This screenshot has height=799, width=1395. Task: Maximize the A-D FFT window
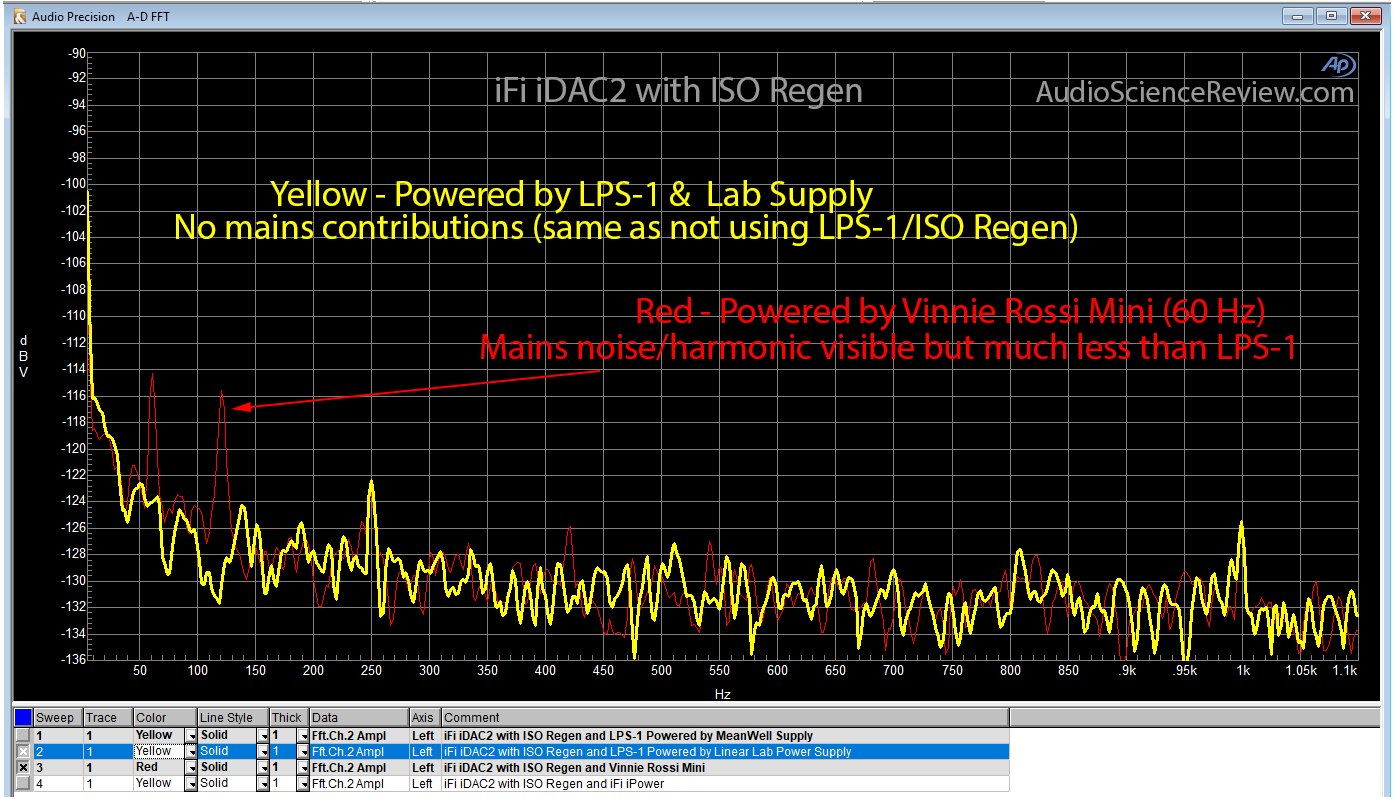[x=1331, y=15]
